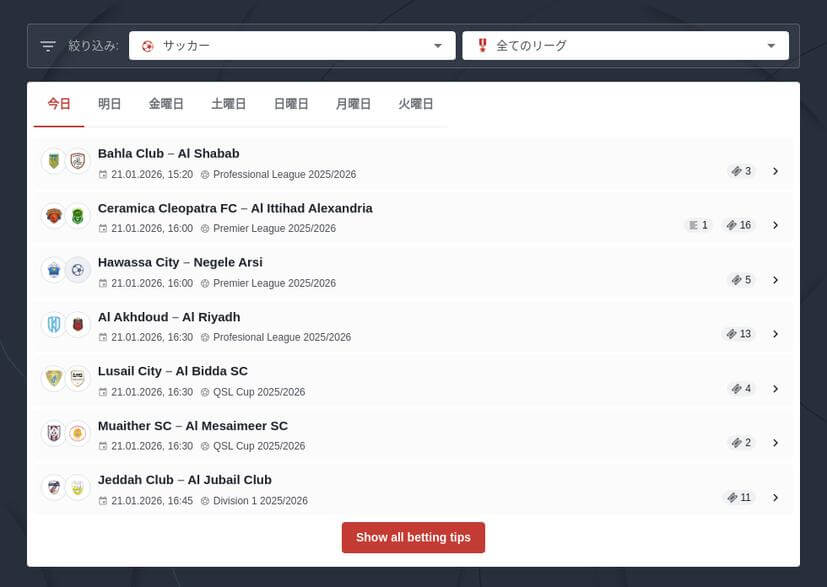Open the Al Akhdoud – Al Riyadh match link

pyautogui.click(x=169, y=317)
